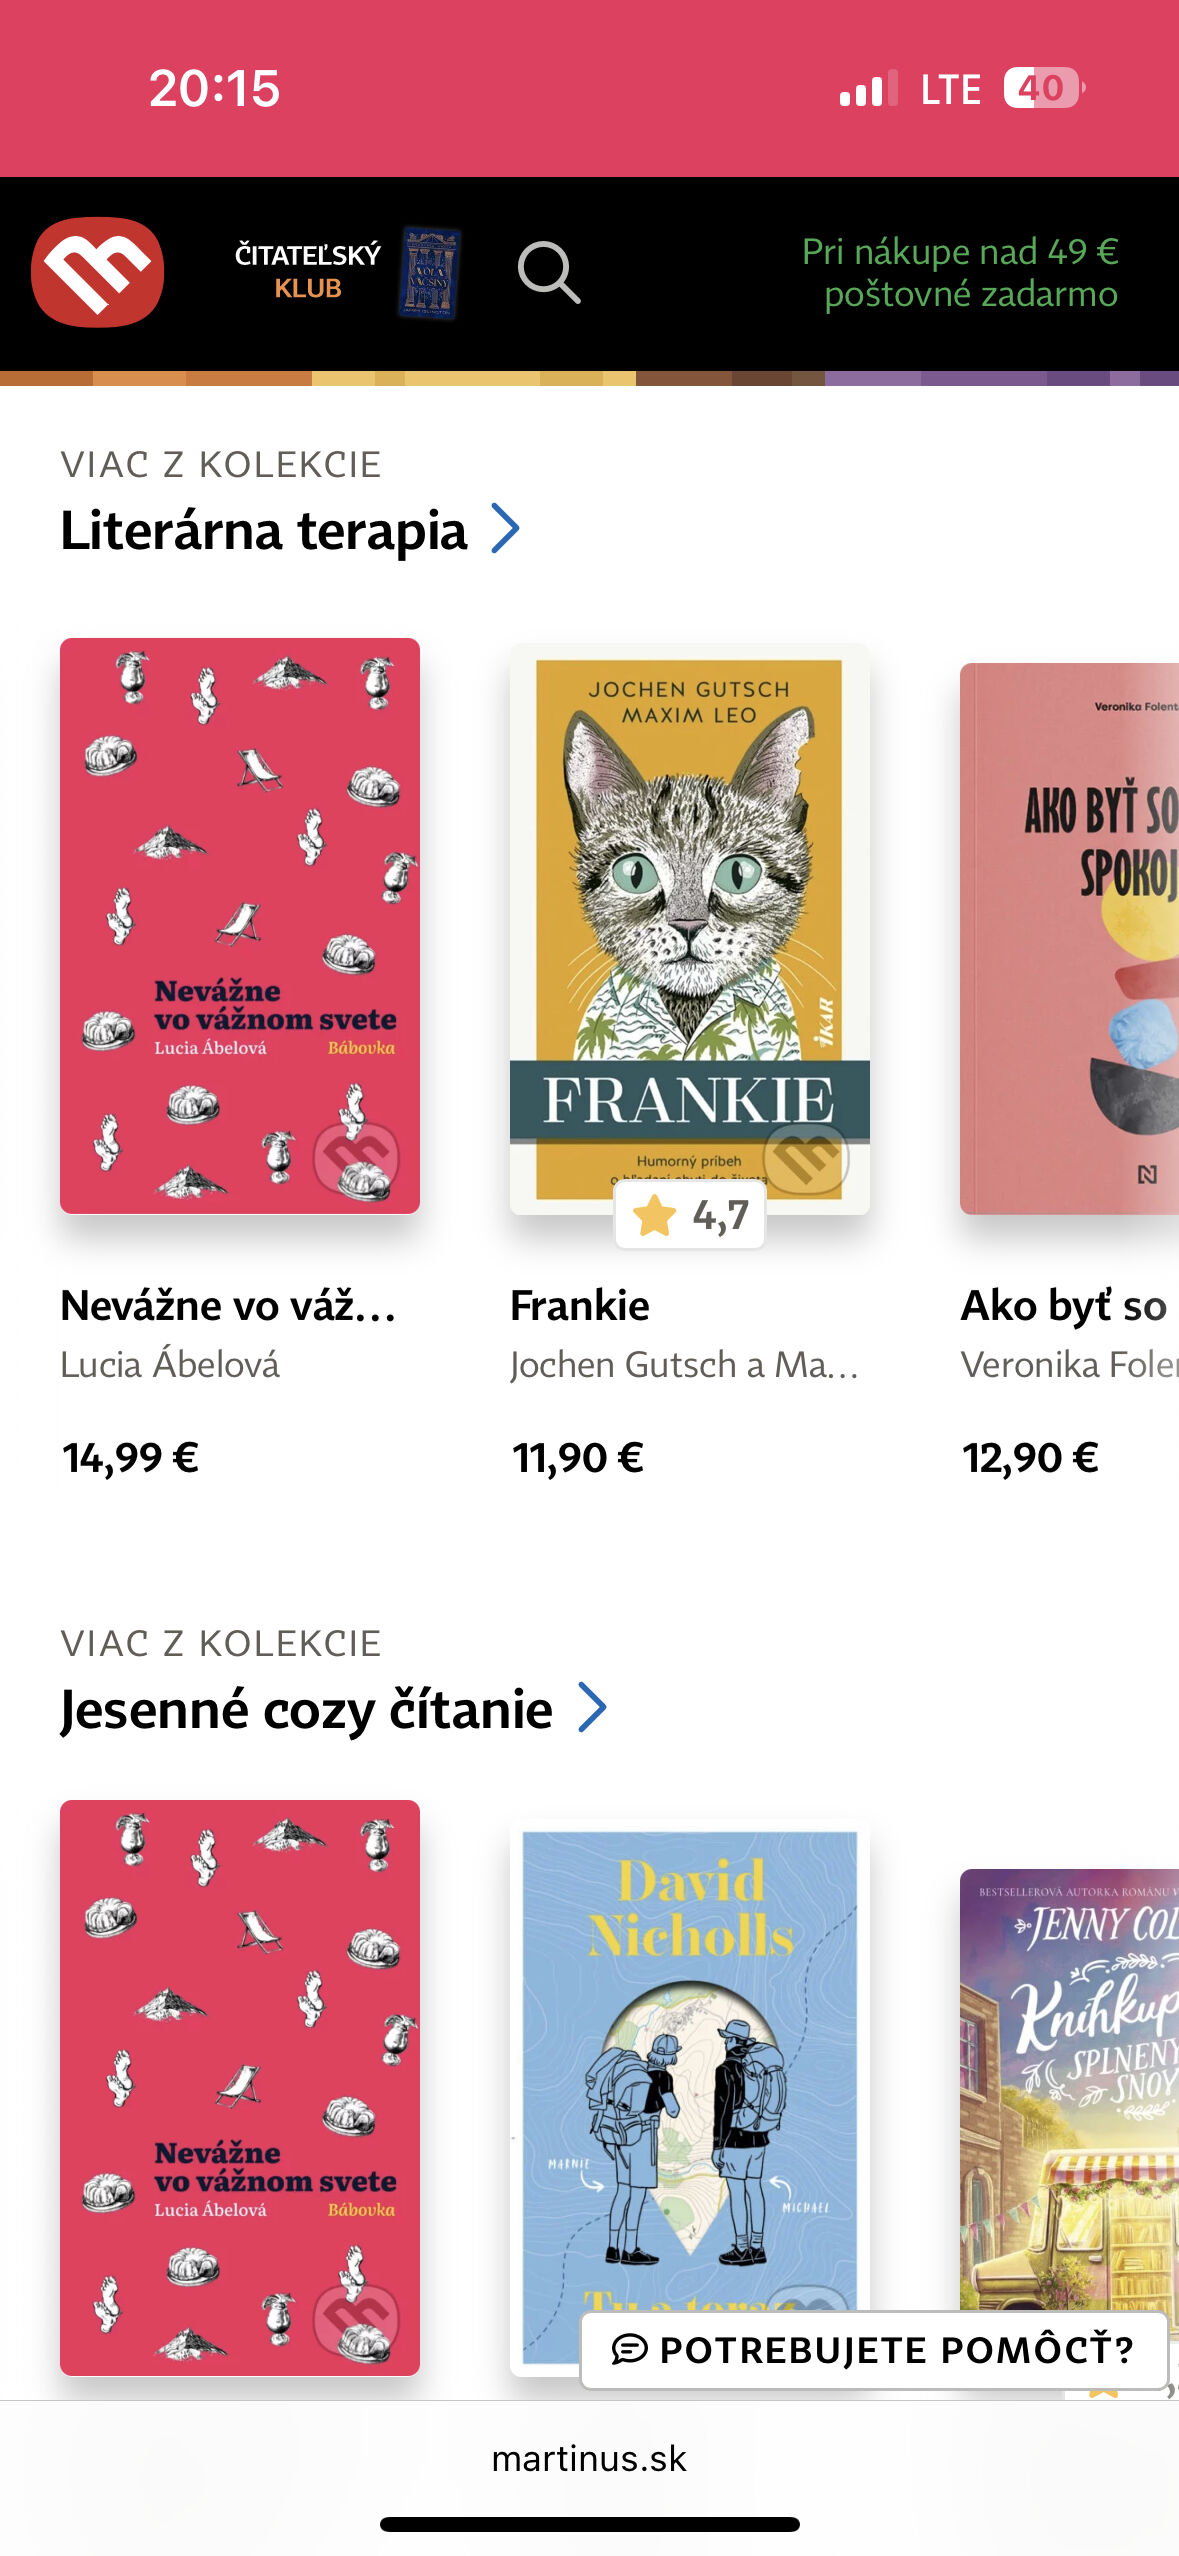Open Jesenné cozy čítanie collection heading

[x=306, y=1709]
